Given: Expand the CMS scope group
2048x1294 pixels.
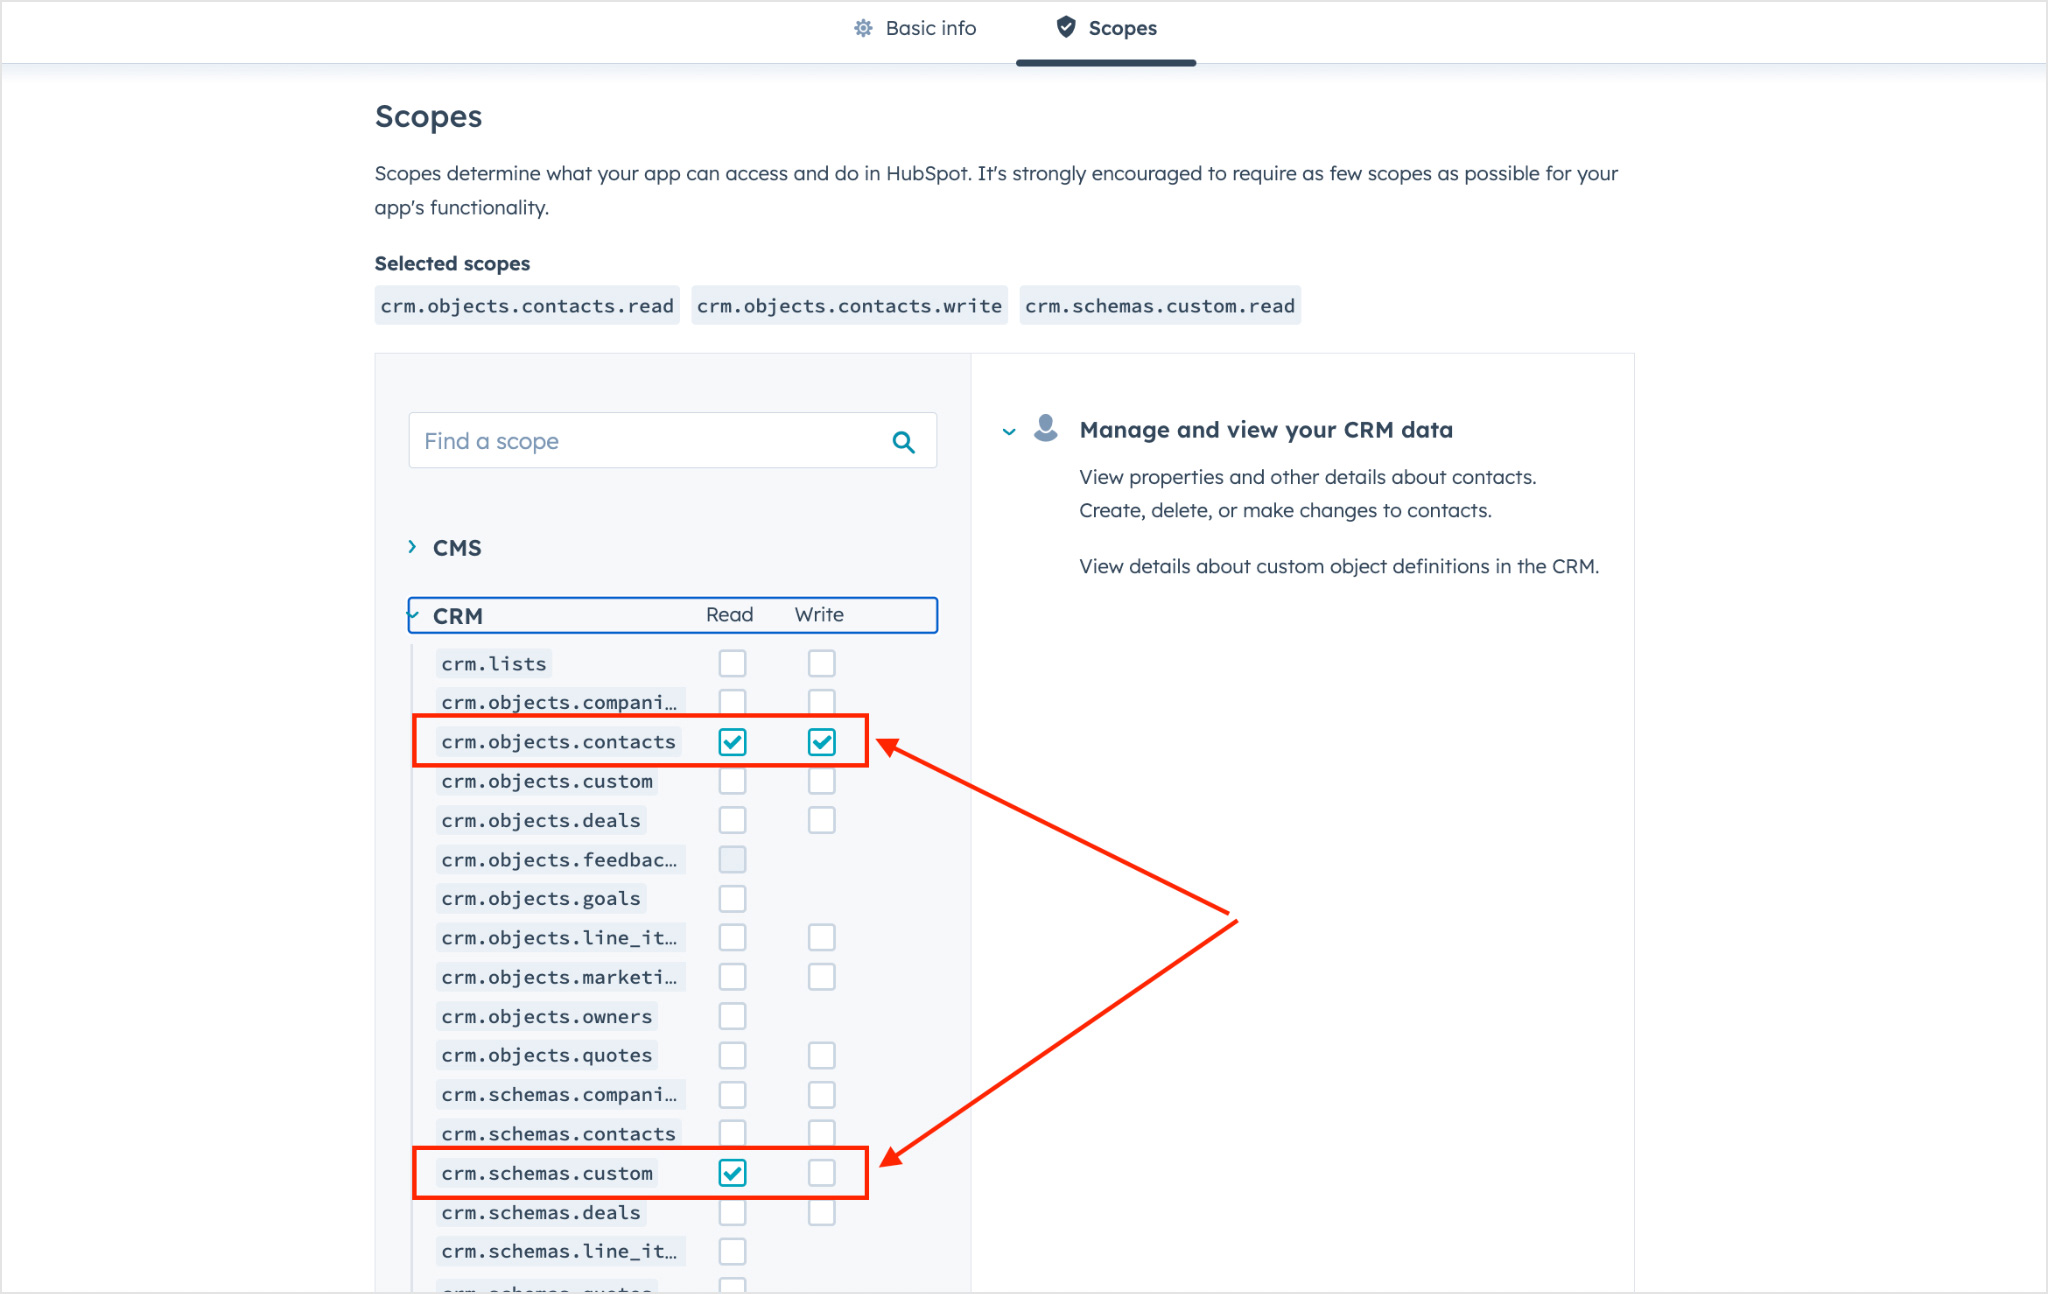Looking at the screenshot, I should click(x=412, y=547).
